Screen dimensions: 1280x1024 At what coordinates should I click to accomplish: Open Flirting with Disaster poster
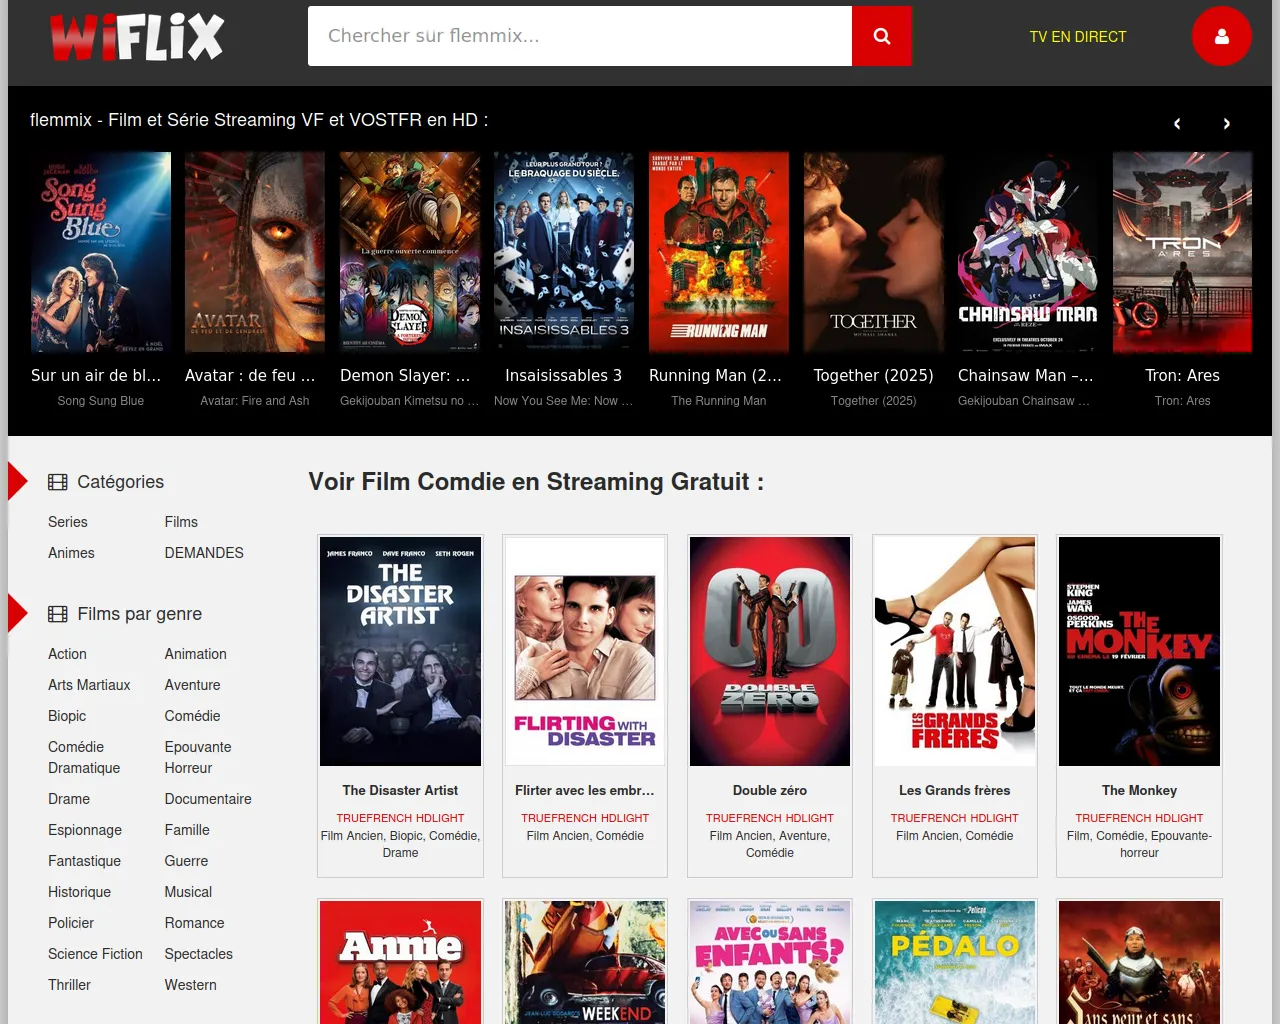[x=585, y=651]
